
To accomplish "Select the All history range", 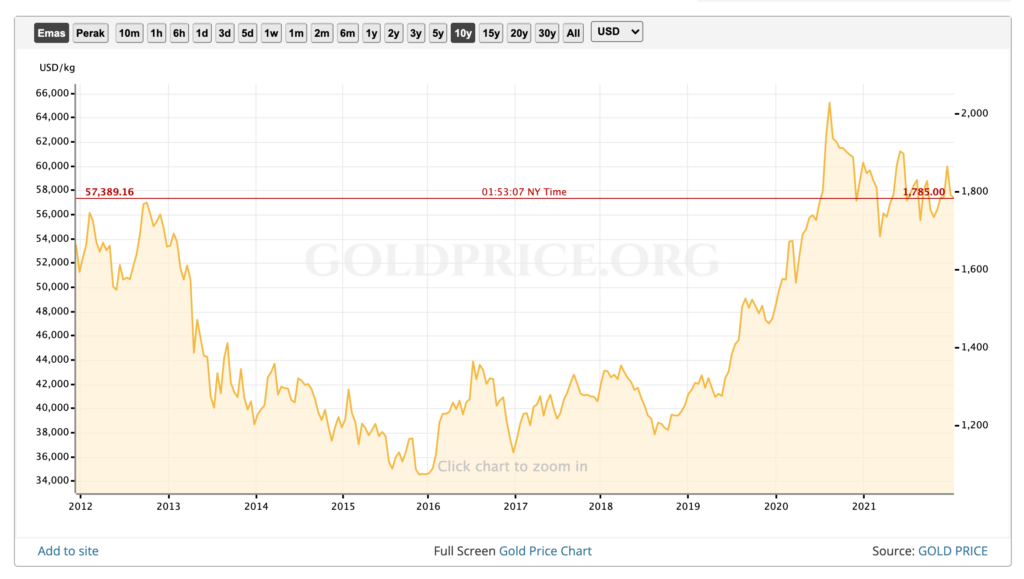I will coord(573,32).
